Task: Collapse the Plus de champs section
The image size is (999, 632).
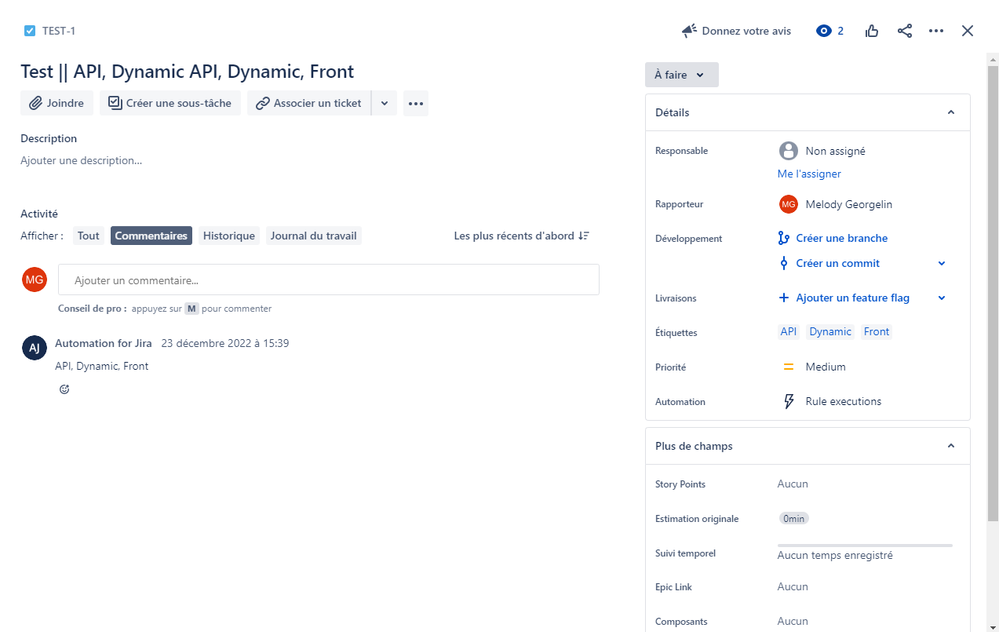Action: pyautogui.click(x=951, y=446)
